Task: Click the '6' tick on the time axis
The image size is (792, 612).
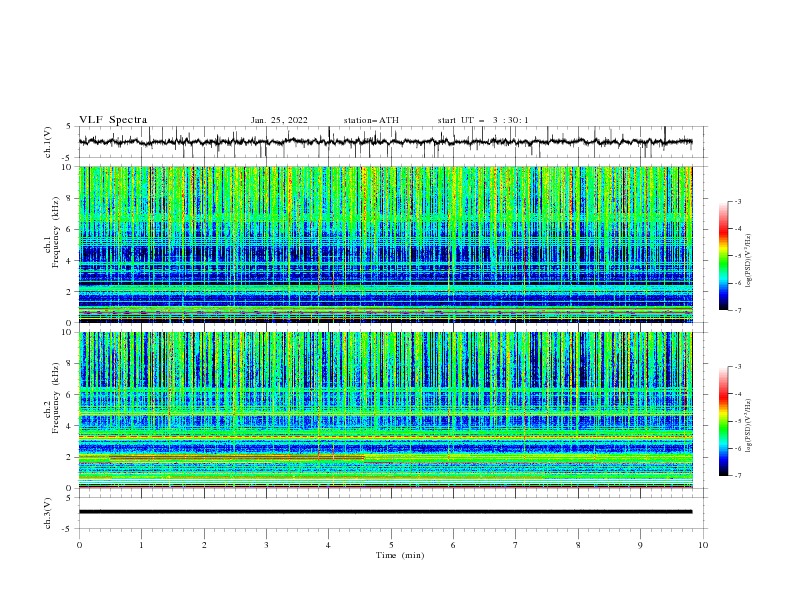Action: pyautogui.click(x=453, y=545)
